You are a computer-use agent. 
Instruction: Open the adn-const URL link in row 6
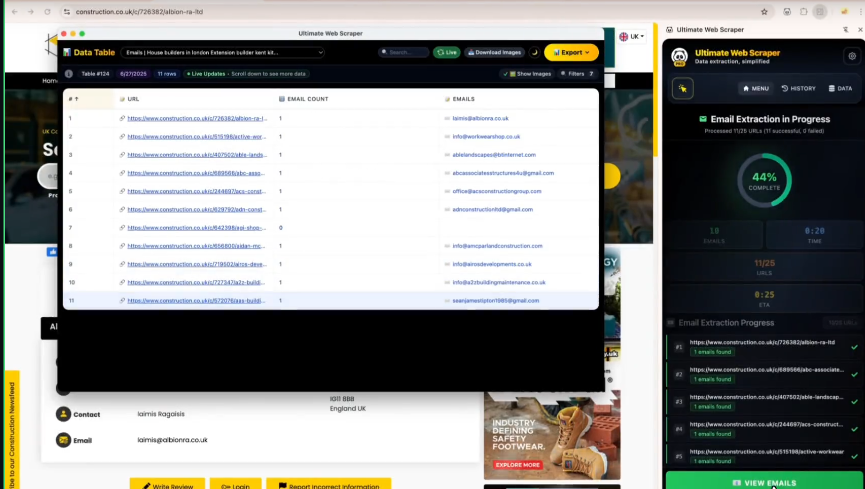pos(196,209)
